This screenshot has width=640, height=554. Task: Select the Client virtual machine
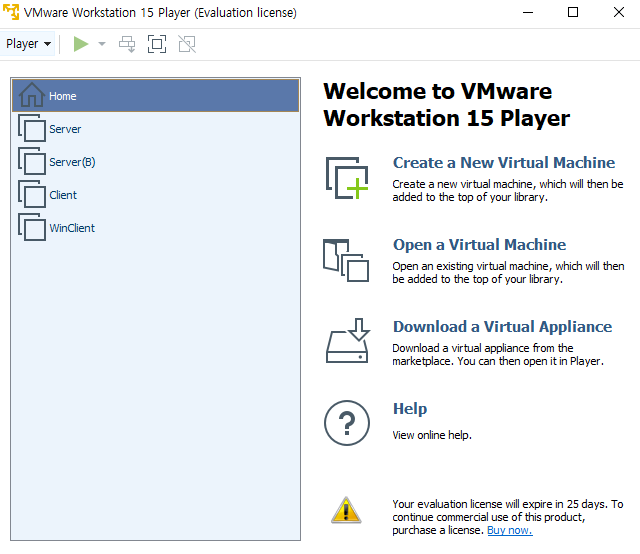point(156,195)
